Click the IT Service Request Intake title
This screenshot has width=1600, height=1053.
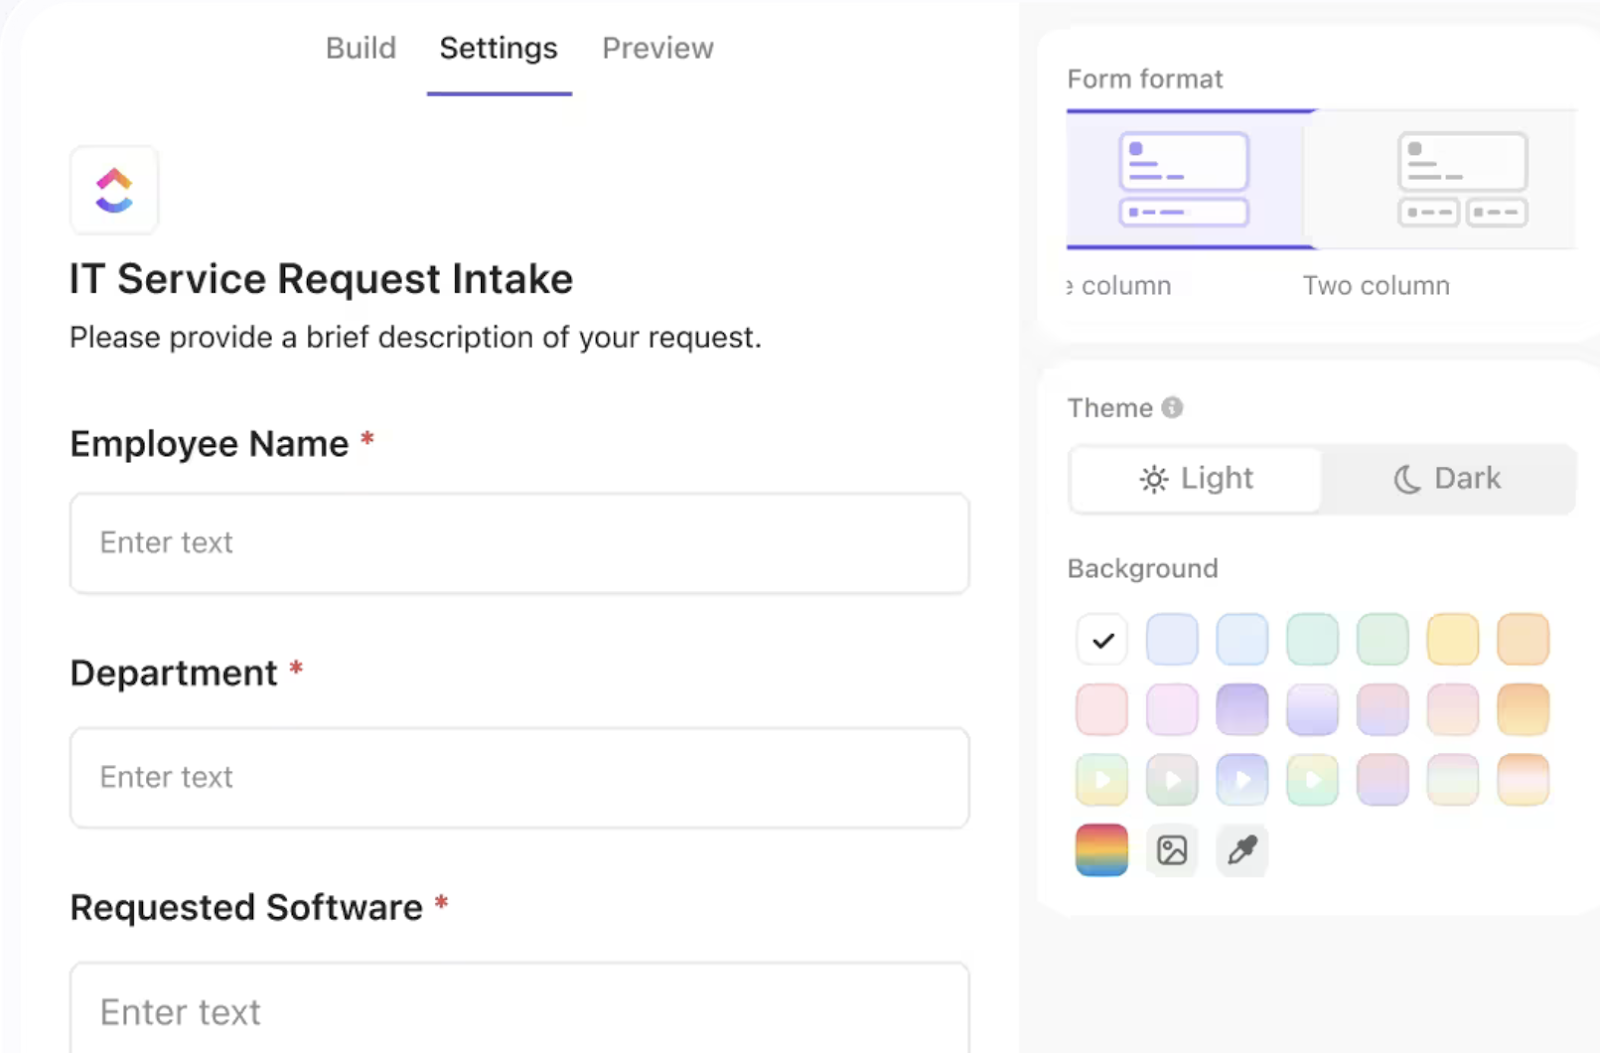pos(321,279)
